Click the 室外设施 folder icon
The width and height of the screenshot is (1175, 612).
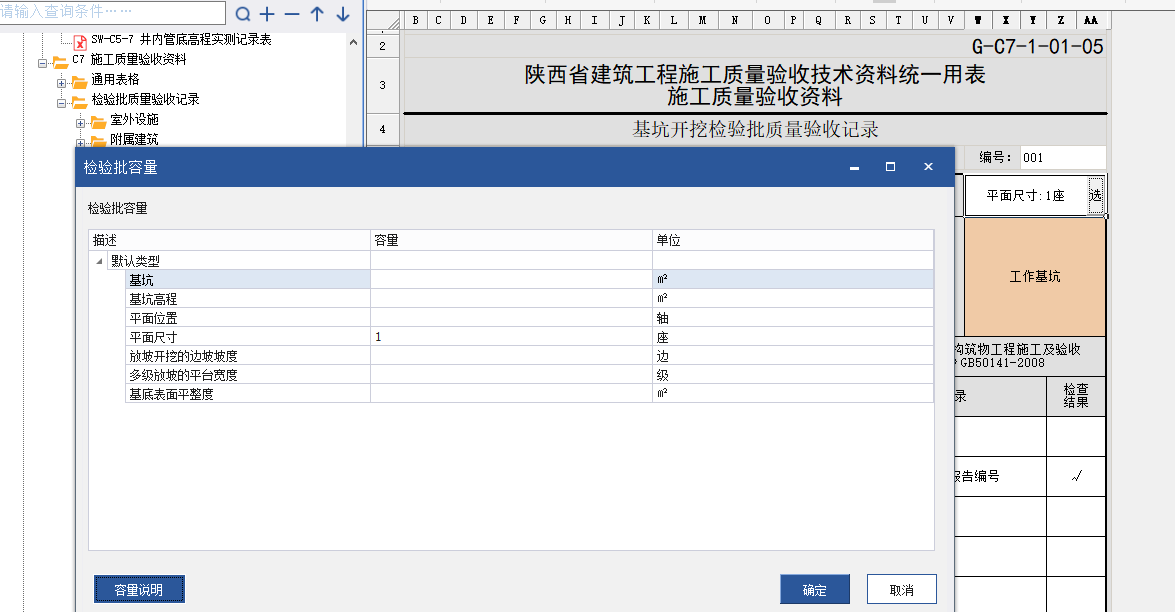[98, 121]
